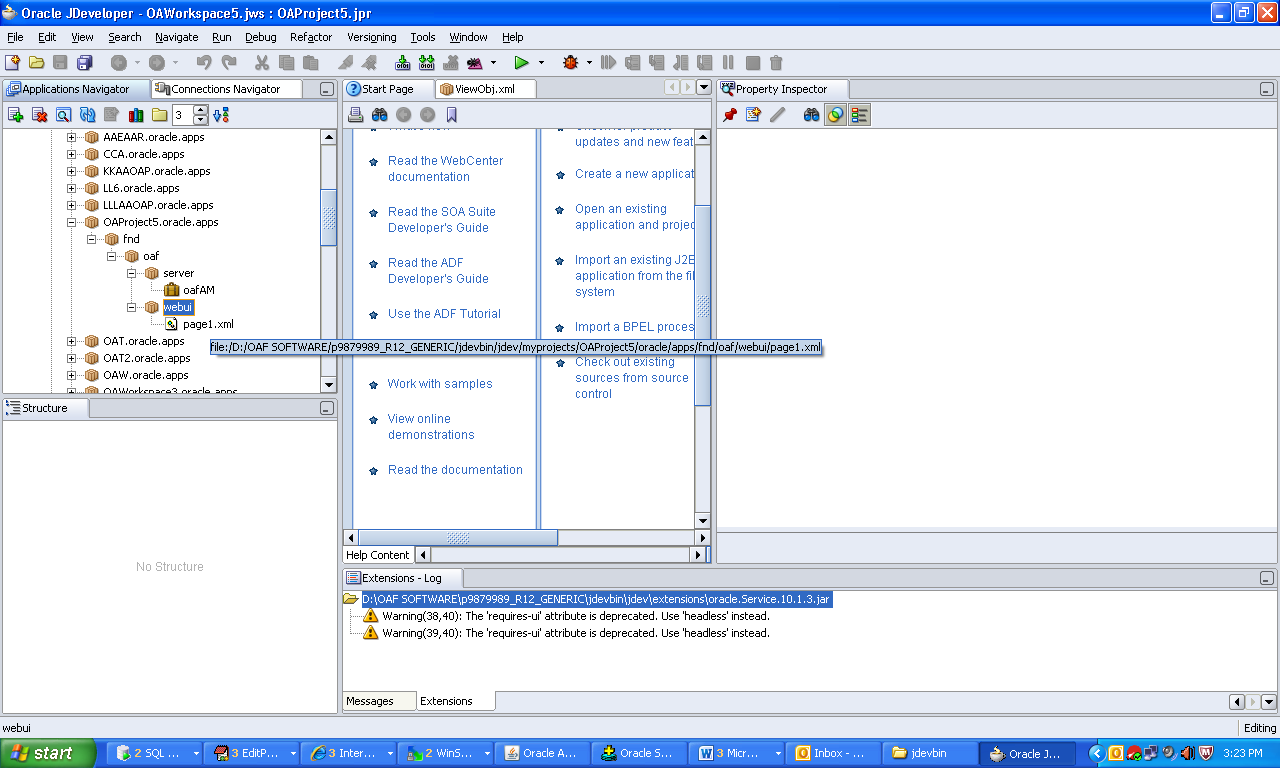Collapse the OAProject5.oracle.apps tree node

click(72, 222)
